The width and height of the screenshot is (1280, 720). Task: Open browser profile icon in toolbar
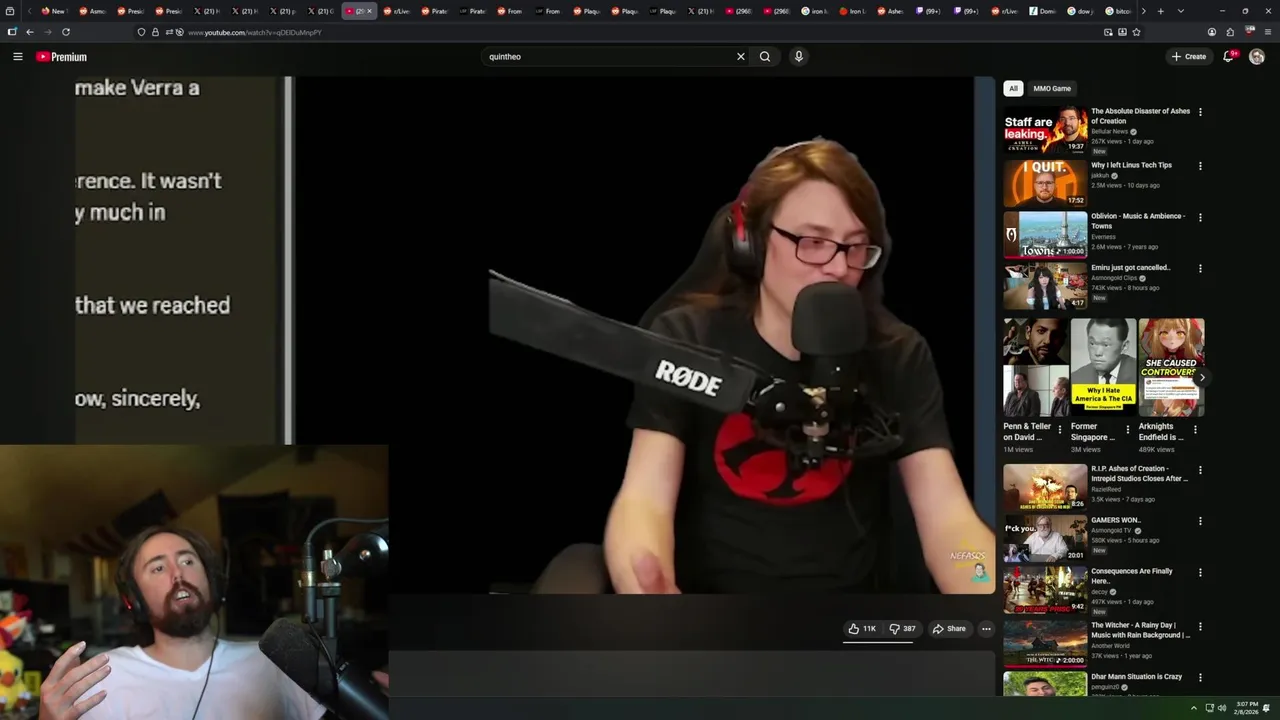(1212, 32)
